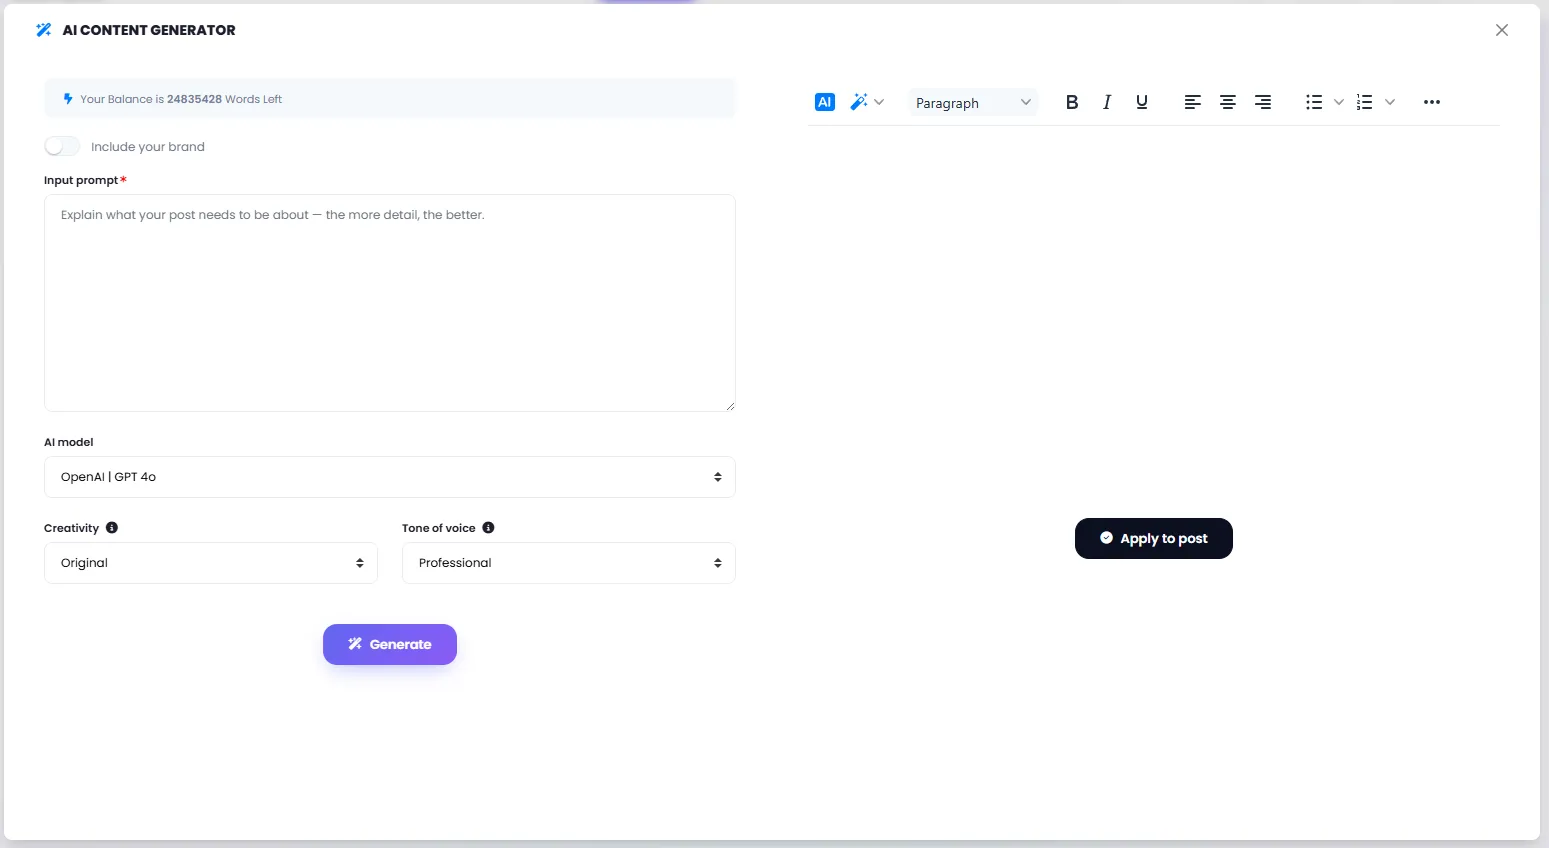The height and width of the screenshot is (848, 1549).
Task: Align text left
Action: click(1193, 102)
